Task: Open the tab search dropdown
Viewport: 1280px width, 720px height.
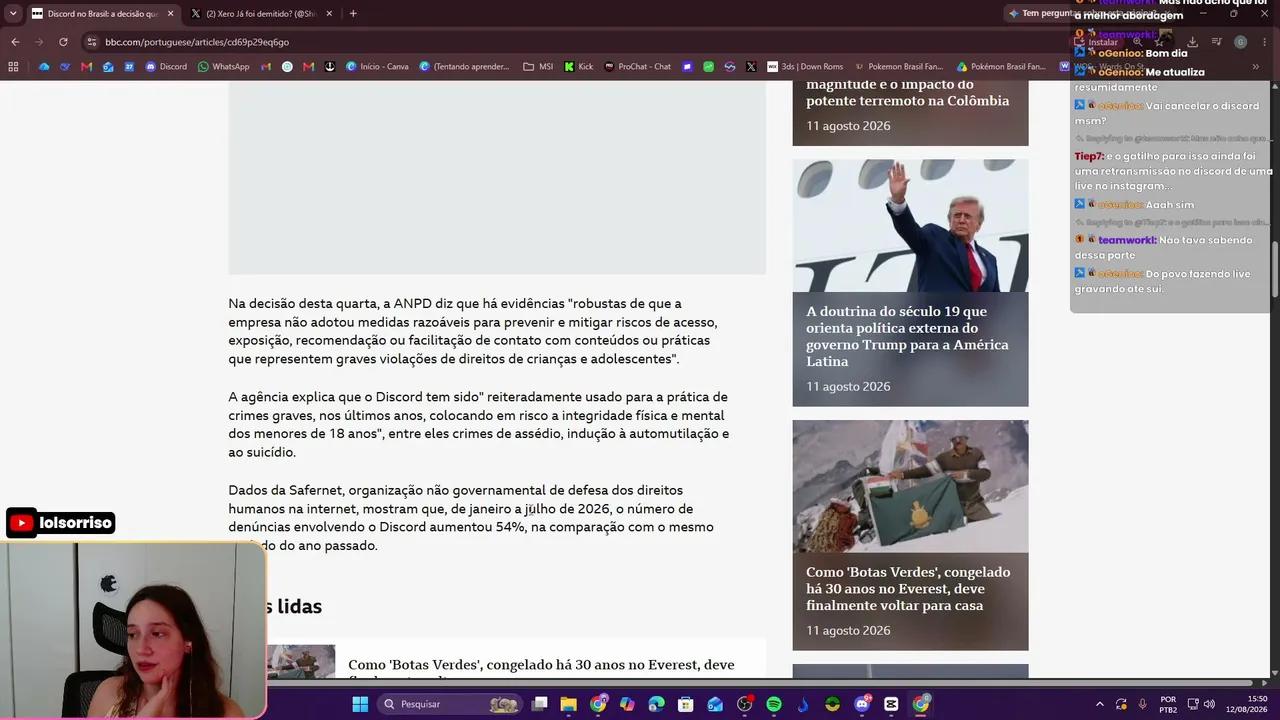Action: pos(13,14)
